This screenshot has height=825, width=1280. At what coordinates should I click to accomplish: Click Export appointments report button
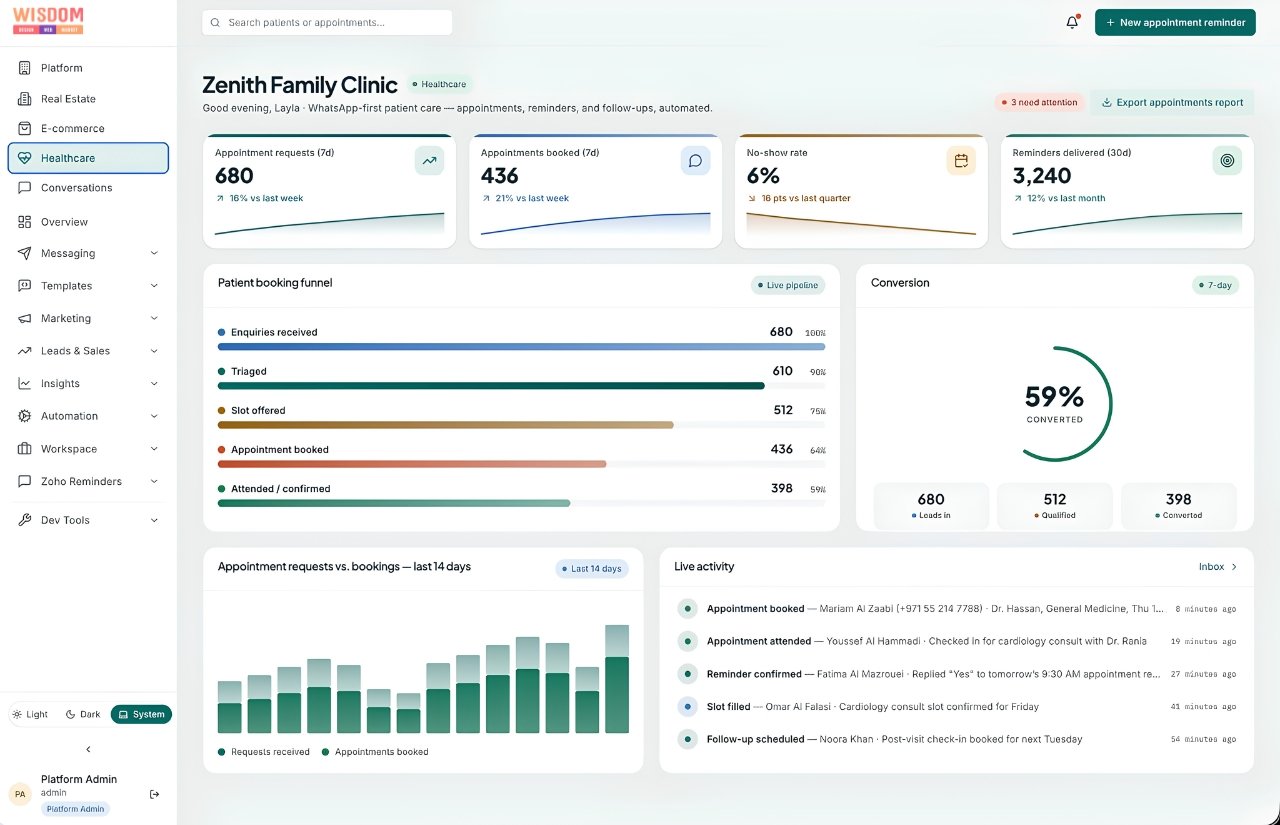(x=1172, y=102)
